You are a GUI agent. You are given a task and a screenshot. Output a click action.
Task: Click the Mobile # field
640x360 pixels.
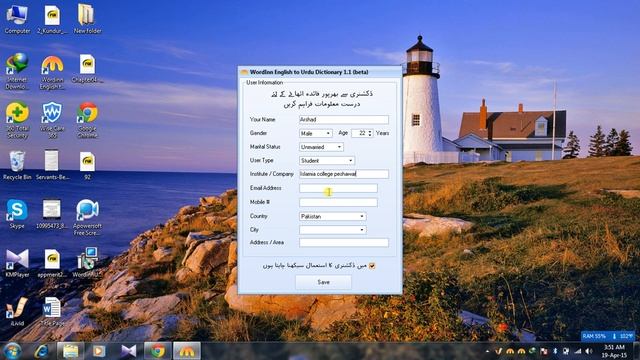[338, 202]
